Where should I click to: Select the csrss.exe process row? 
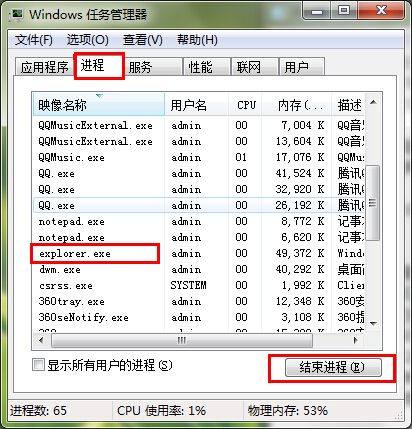tap(199, 285)
